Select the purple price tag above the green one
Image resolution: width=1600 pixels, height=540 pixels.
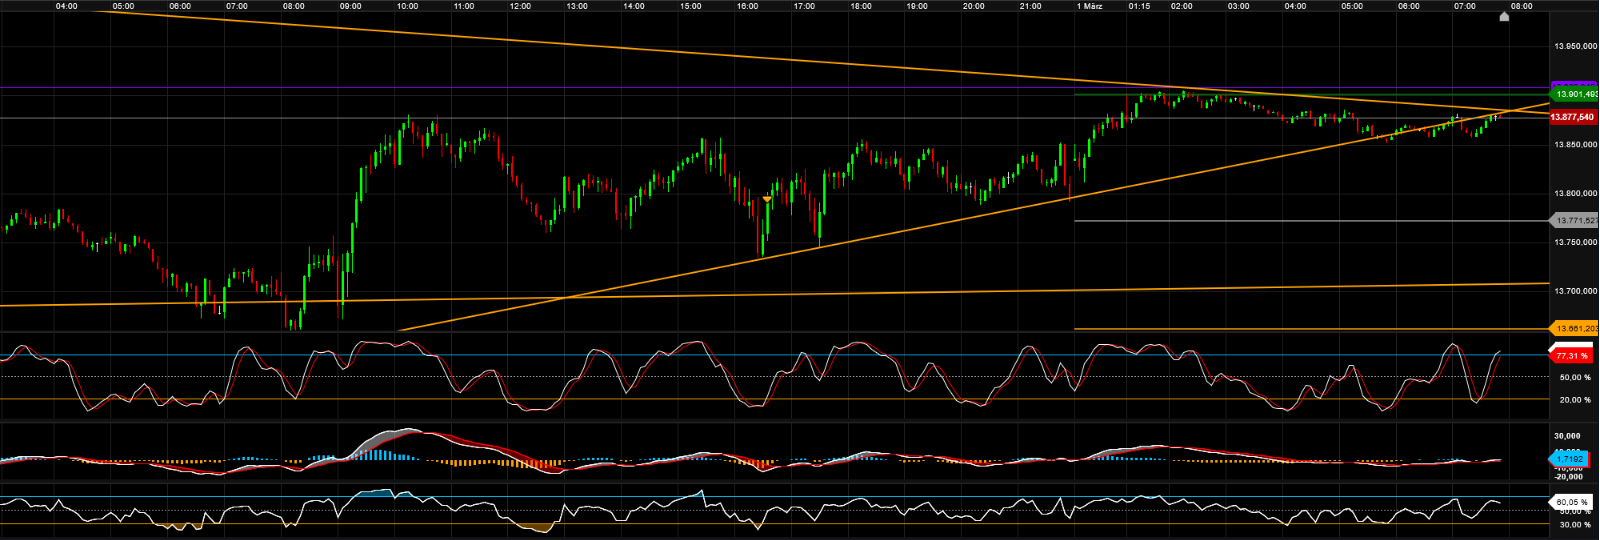tap(1573, 85)
